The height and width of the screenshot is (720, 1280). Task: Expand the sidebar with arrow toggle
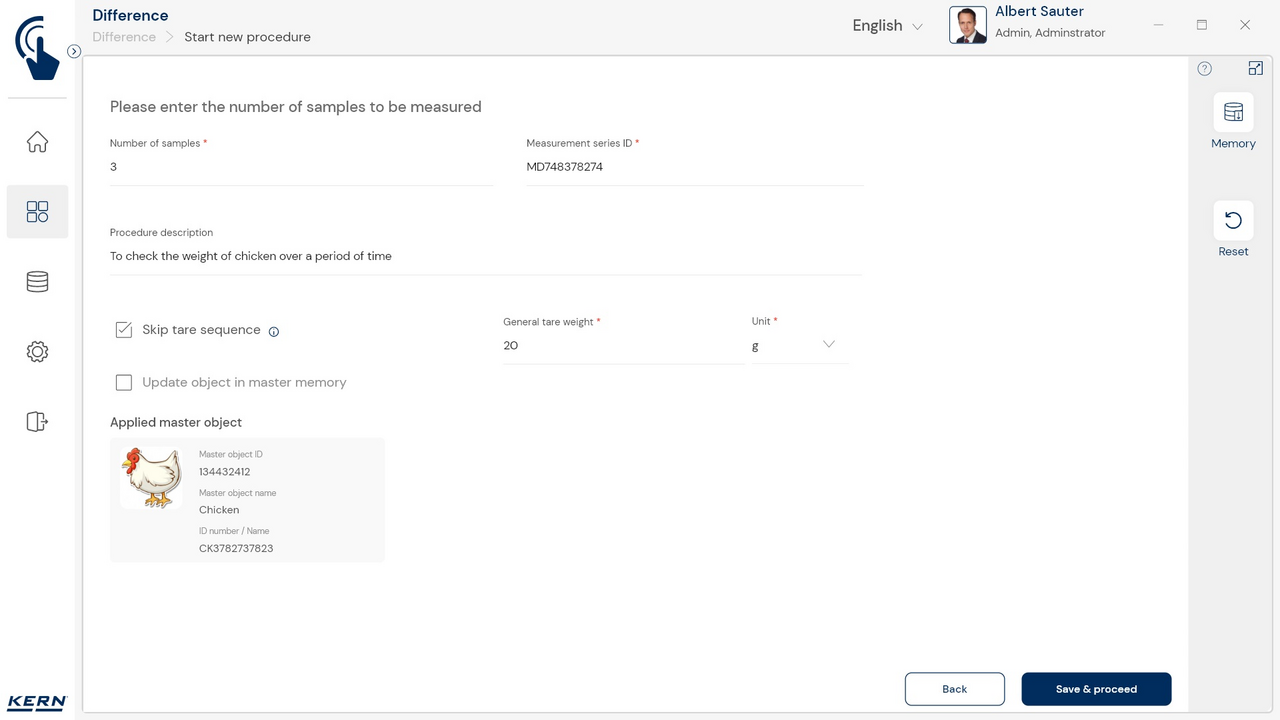tap(74, 51)
